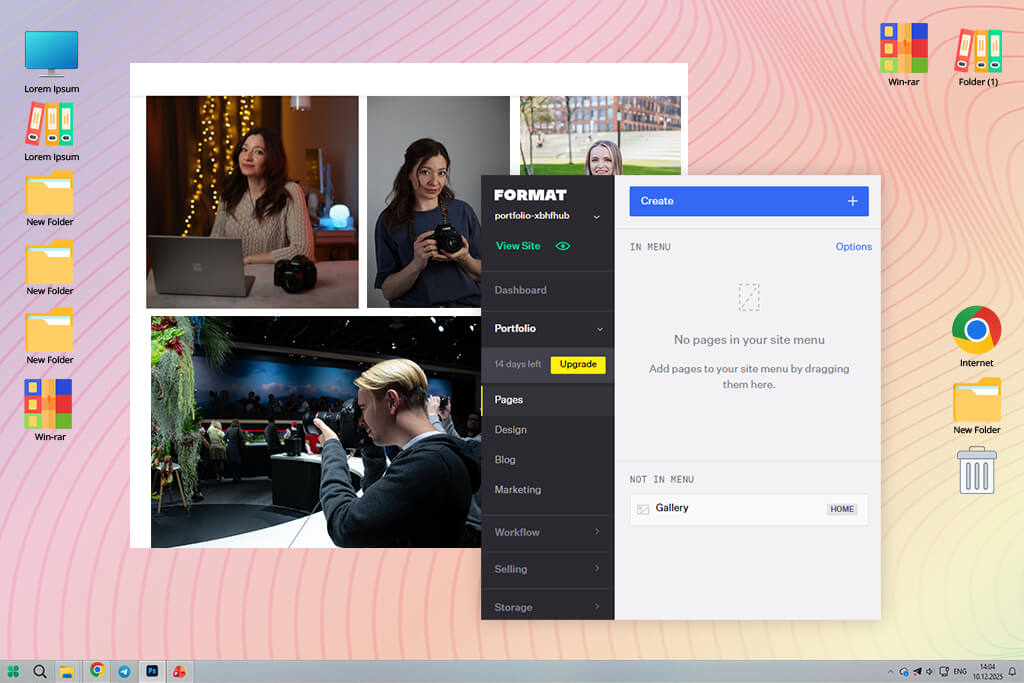Open the Start menu clover icon
This screenshot has width=1024, height=683.
pyautogui.click(x=14, y=671)
